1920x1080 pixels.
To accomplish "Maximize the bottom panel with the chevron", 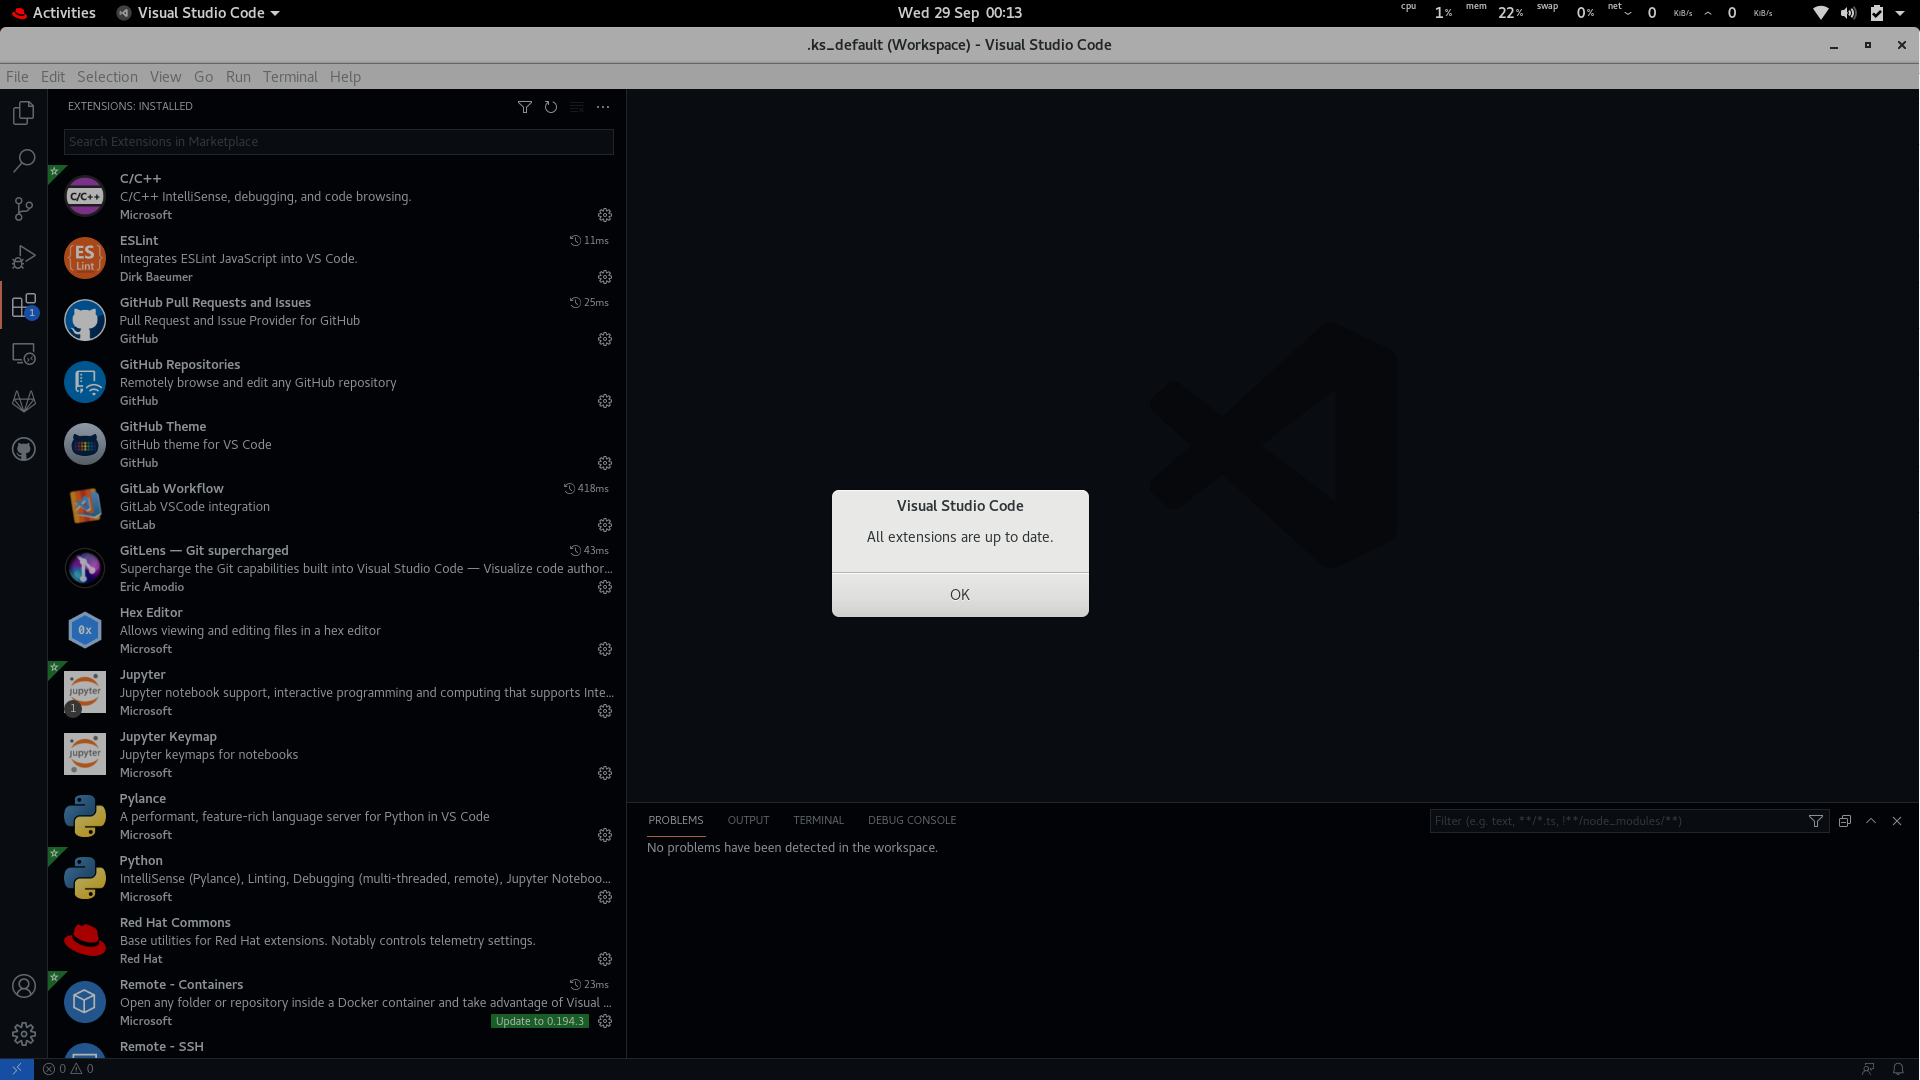I will (x=1870, y=820).
